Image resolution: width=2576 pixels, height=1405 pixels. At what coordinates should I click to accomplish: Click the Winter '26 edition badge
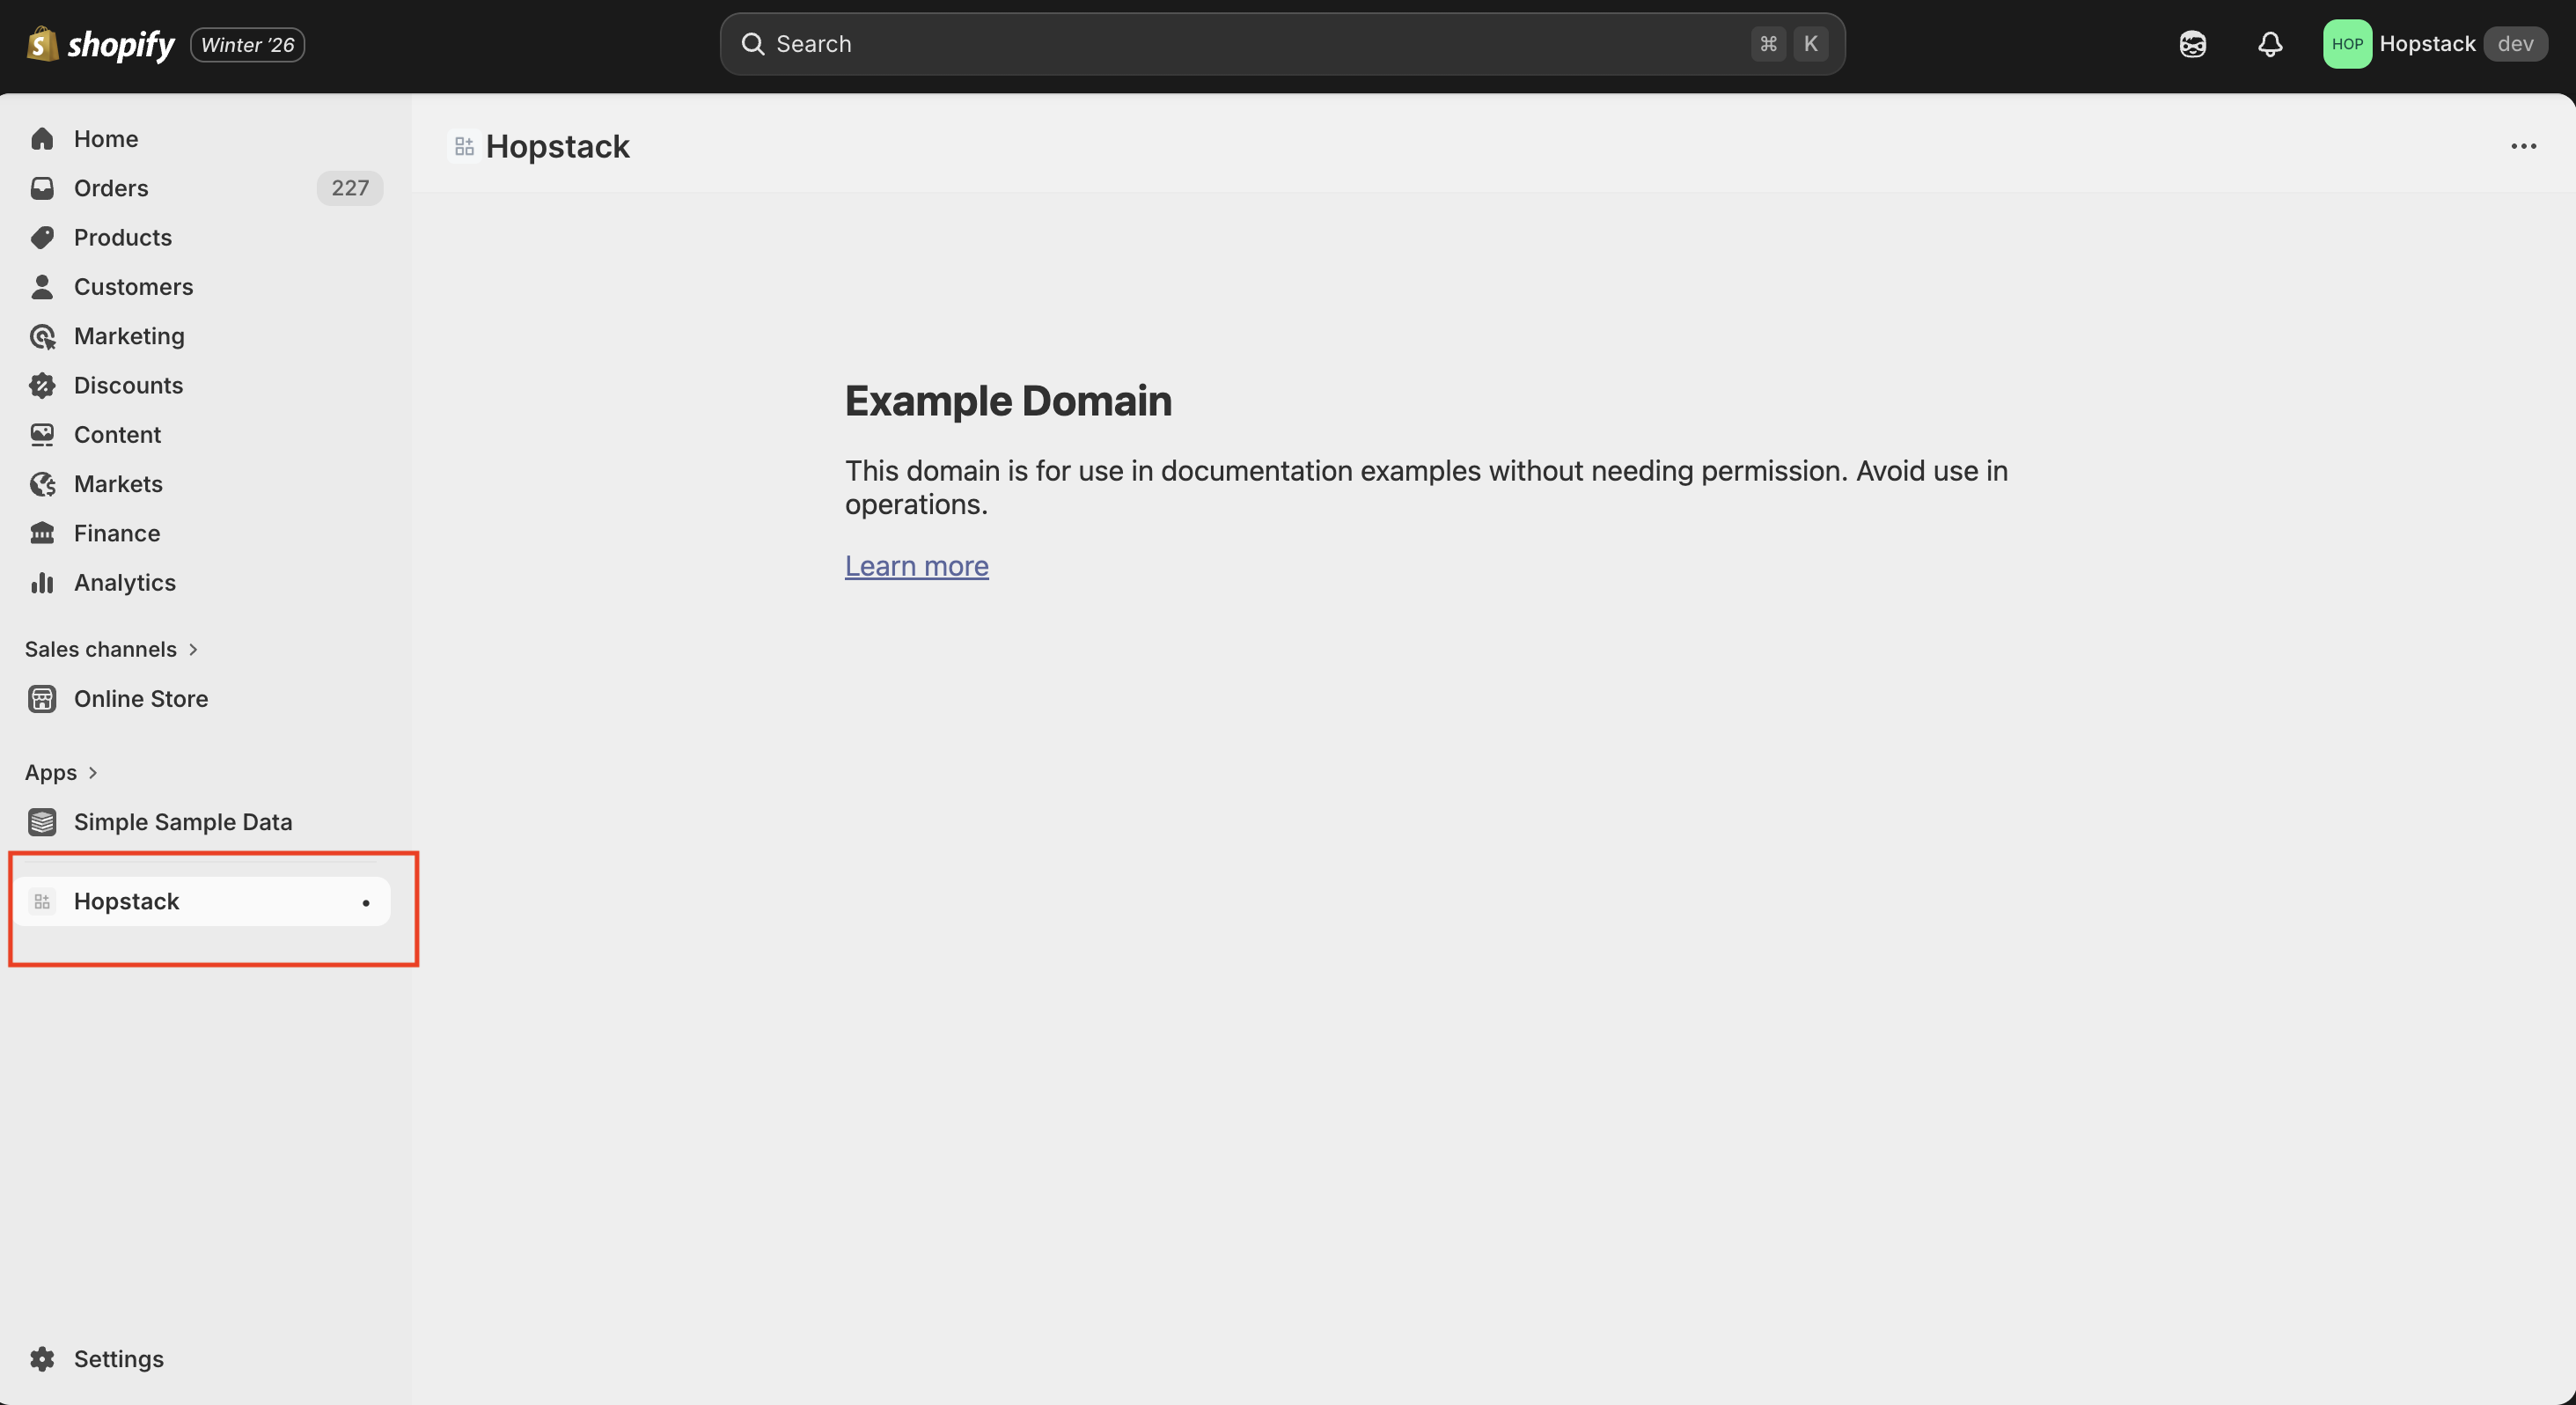(x=247, y=45)
